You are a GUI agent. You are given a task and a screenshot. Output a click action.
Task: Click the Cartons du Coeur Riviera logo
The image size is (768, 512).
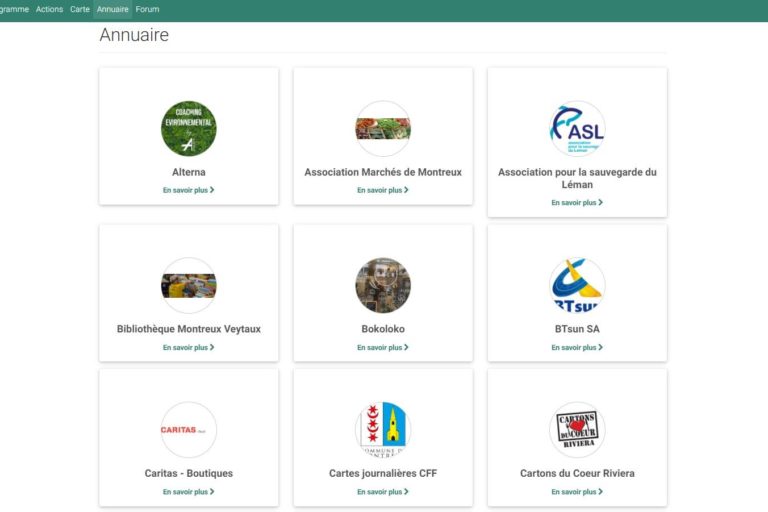tap(577, 430)
